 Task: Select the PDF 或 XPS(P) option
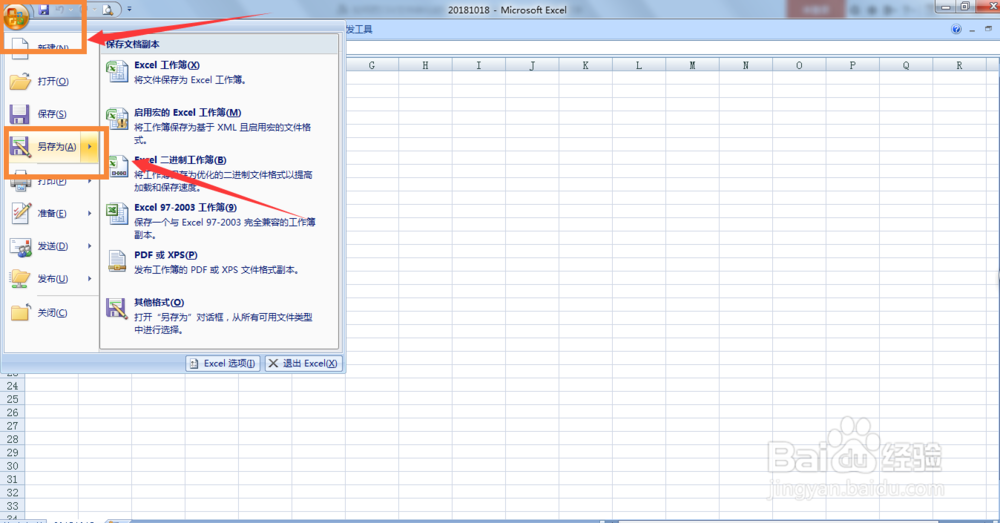pyautogui.click(x=220, y=262)
